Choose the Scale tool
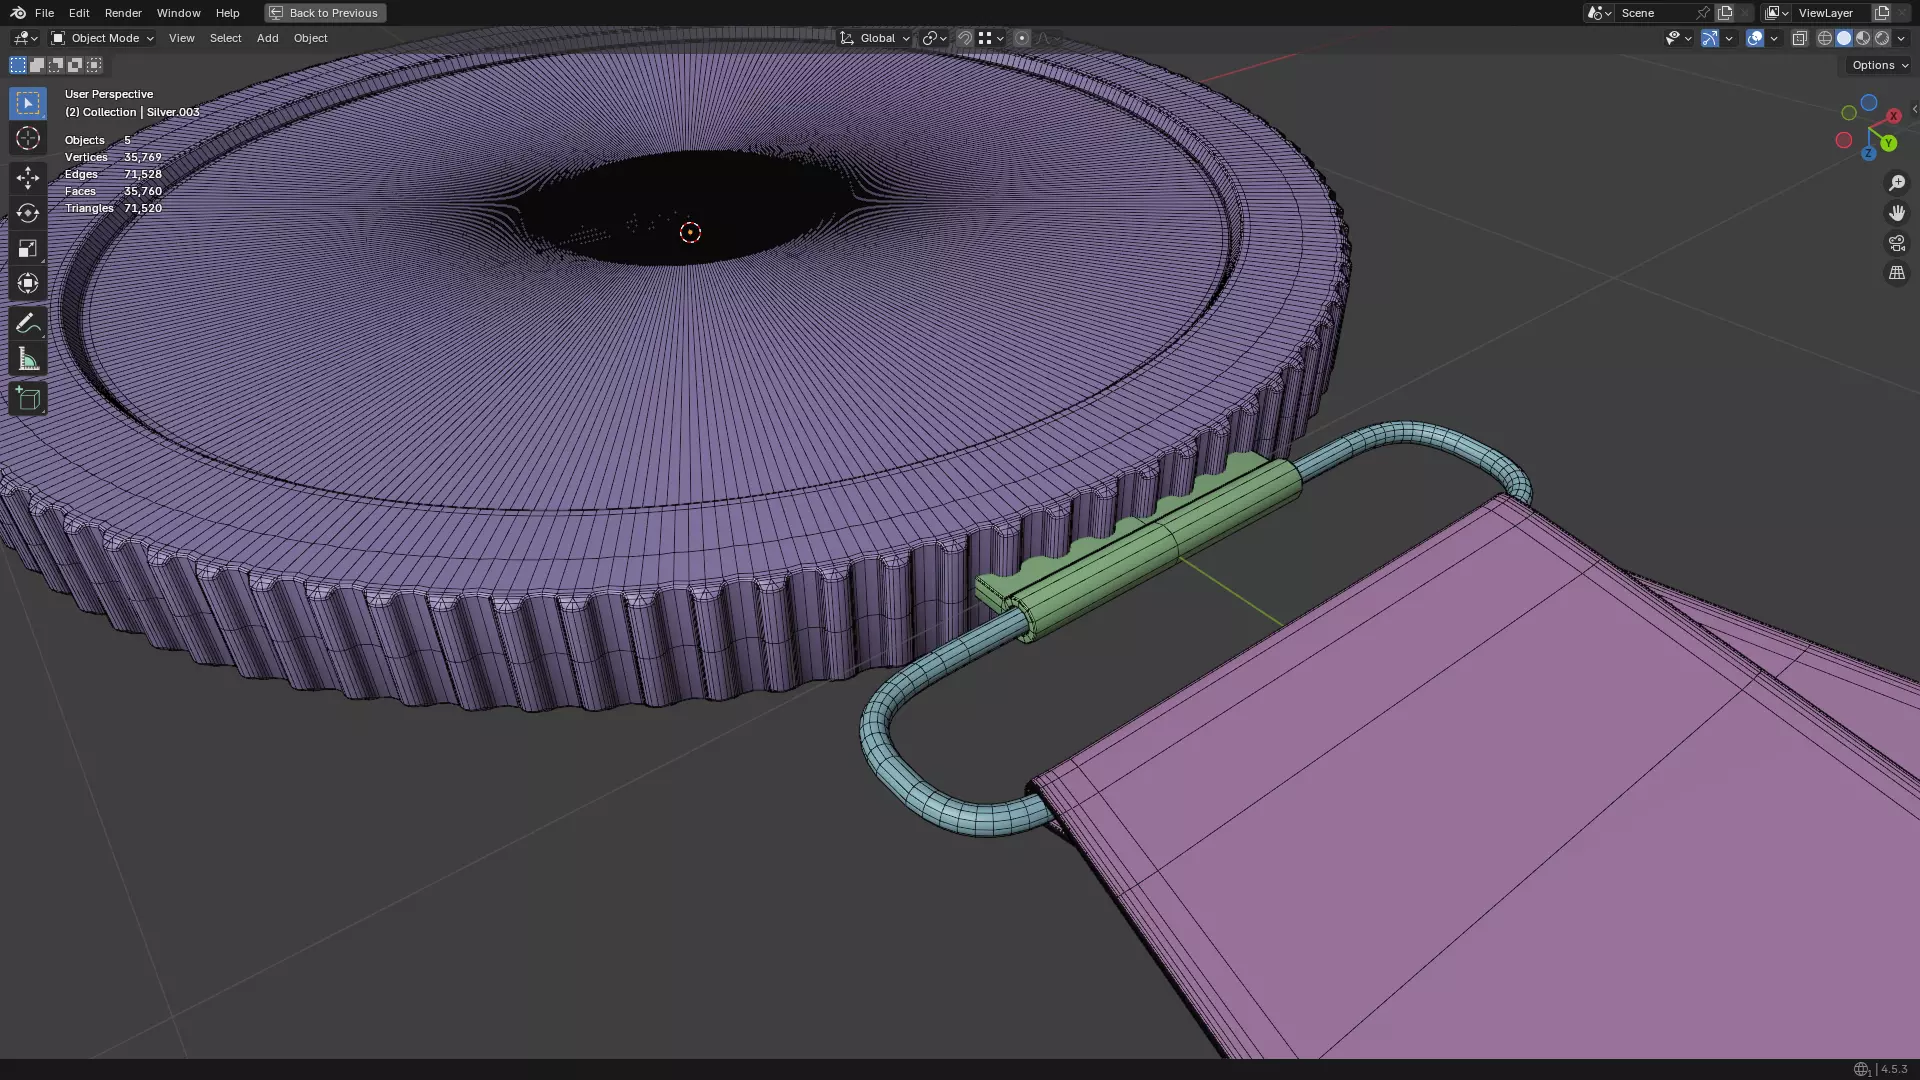Screen dimensions: 1920x1080 tap(28, 248)
